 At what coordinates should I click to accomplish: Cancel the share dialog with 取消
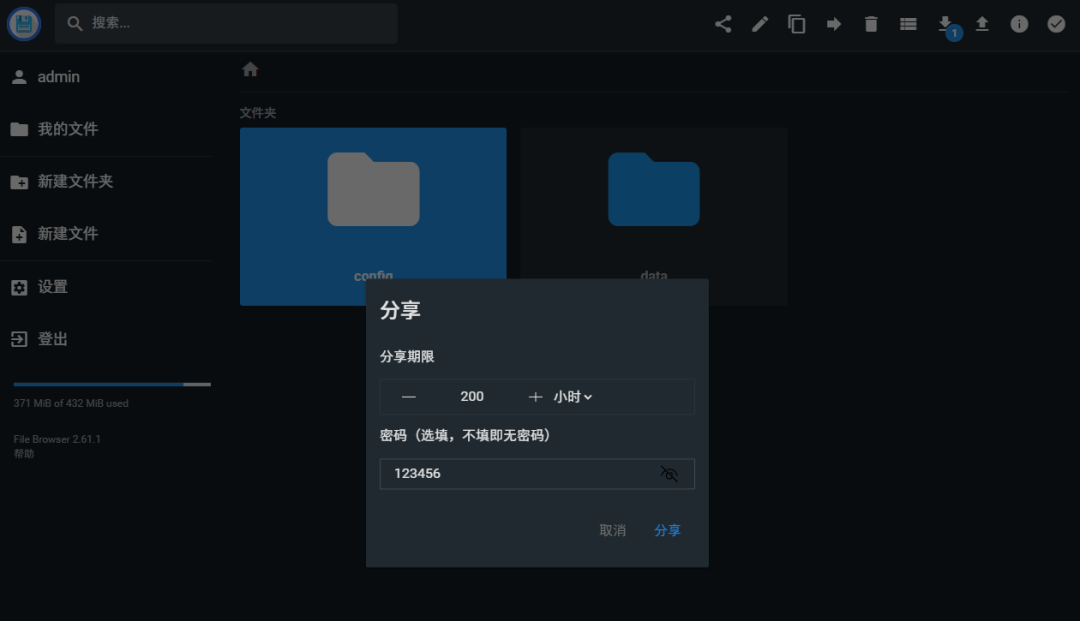click(x=613, y=531)
